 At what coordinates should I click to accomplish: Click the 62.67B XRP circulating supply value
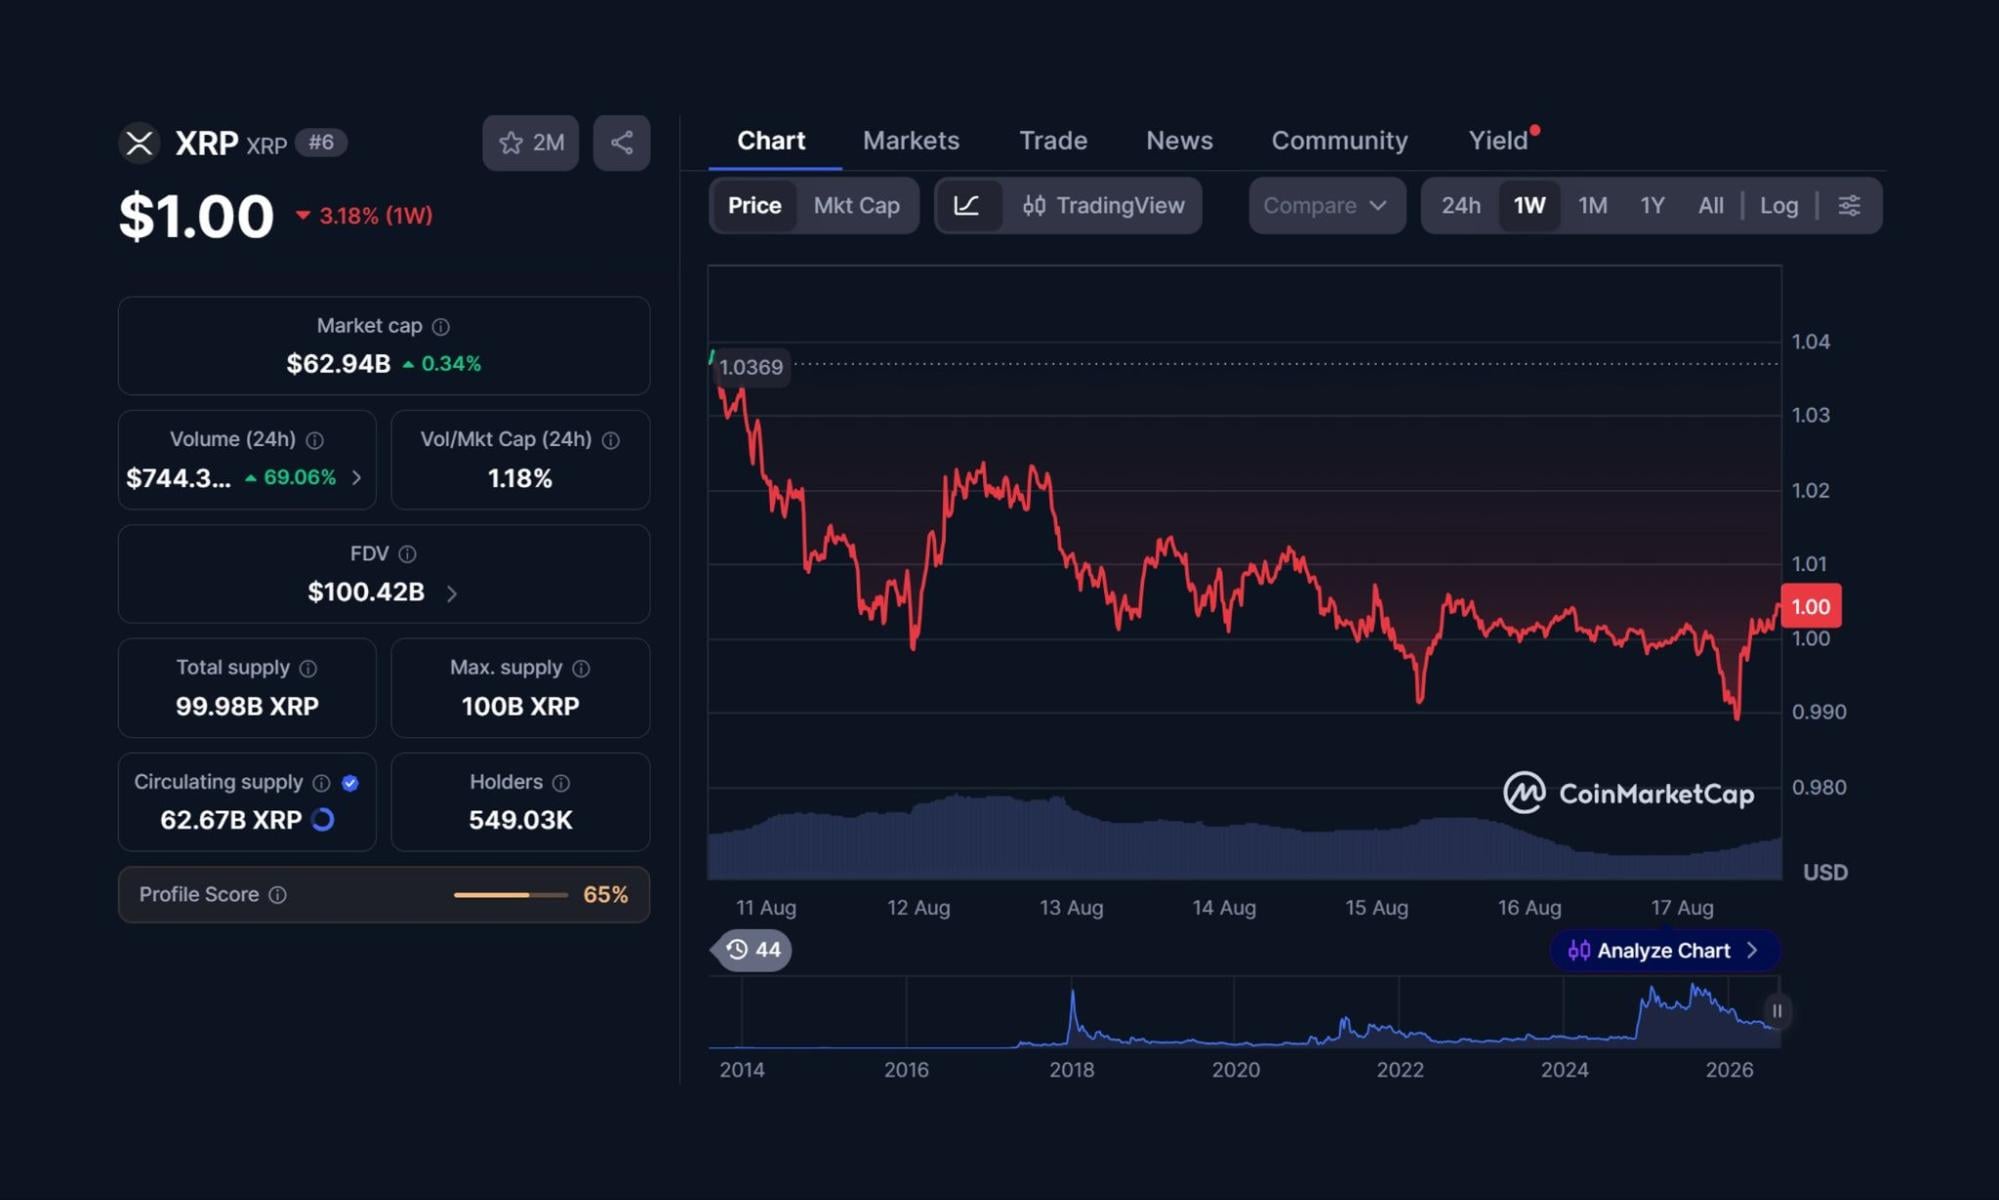(231, 821)
